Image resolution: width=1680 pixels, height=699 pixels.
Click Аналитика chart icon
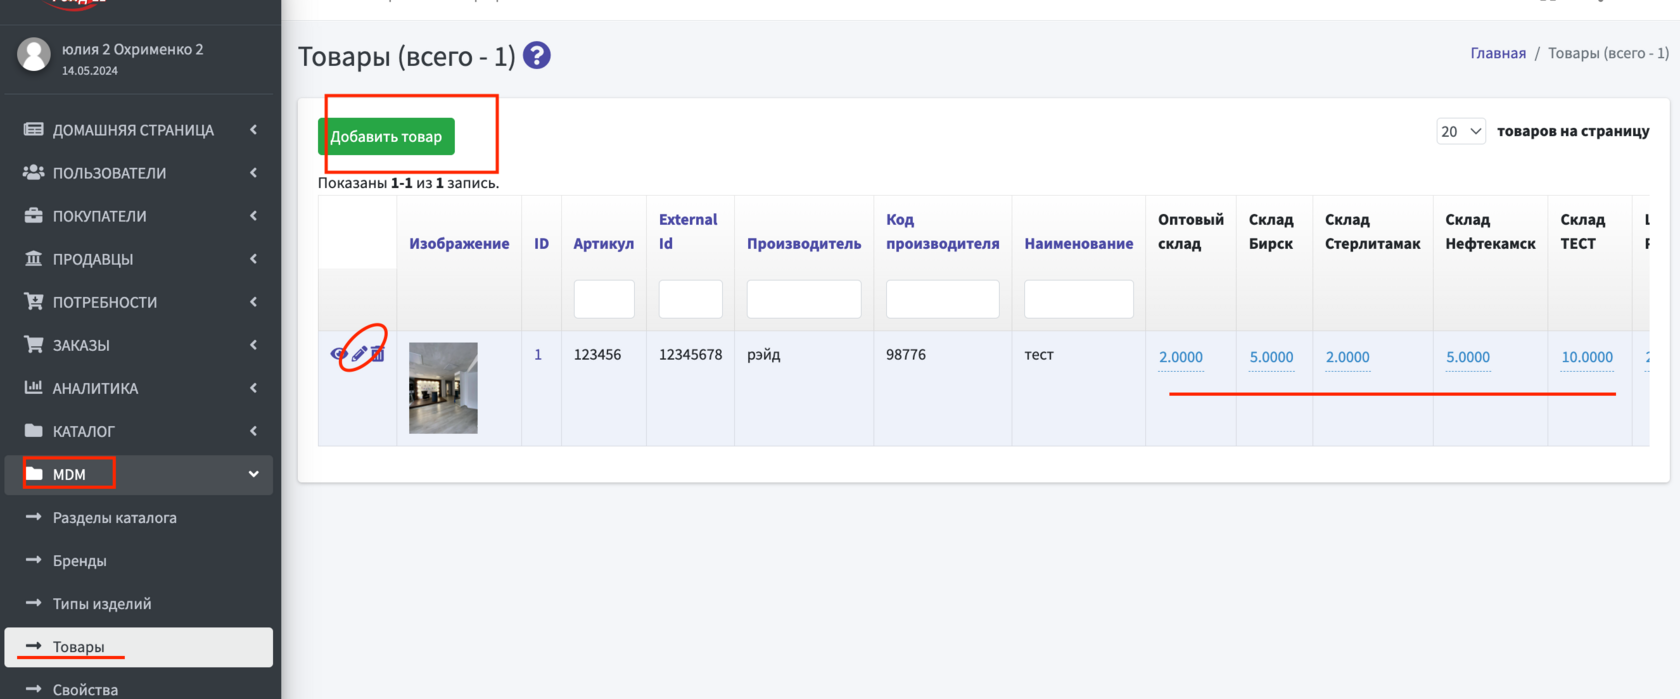[34, 388]
